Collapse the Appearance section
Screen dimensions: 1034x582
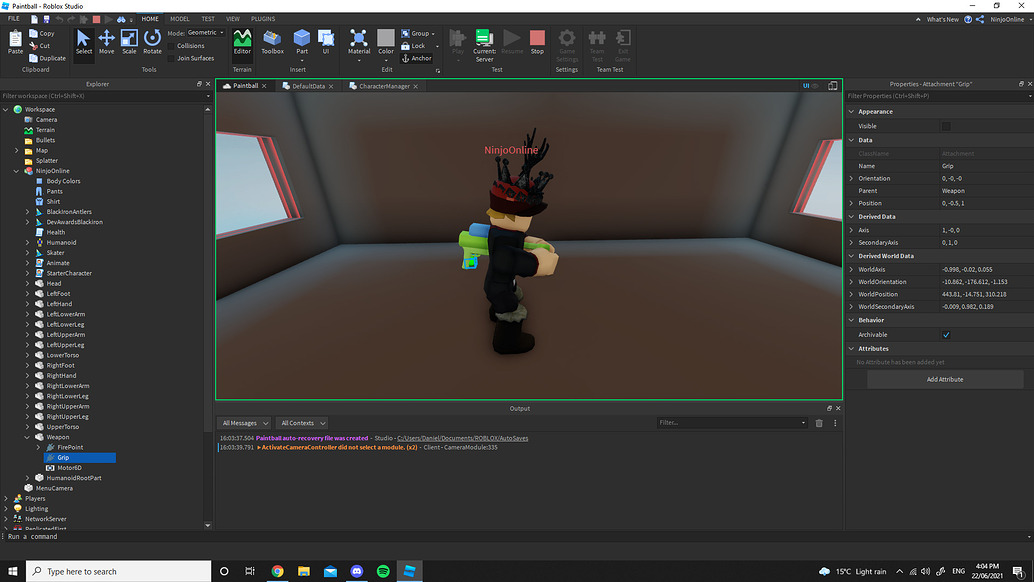(x=851, y=112)
